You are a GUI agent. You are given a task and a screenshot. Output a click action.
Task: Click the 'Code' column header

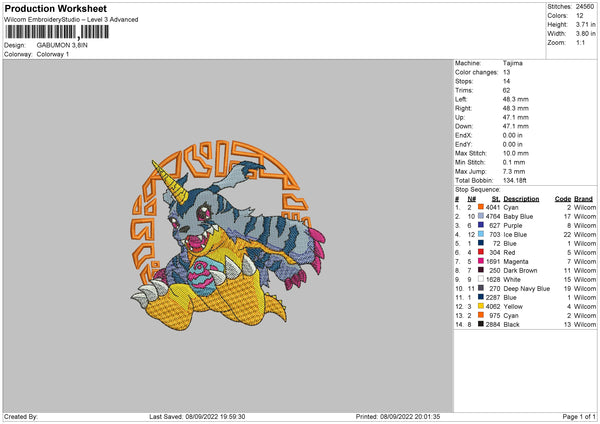point(563,199)
